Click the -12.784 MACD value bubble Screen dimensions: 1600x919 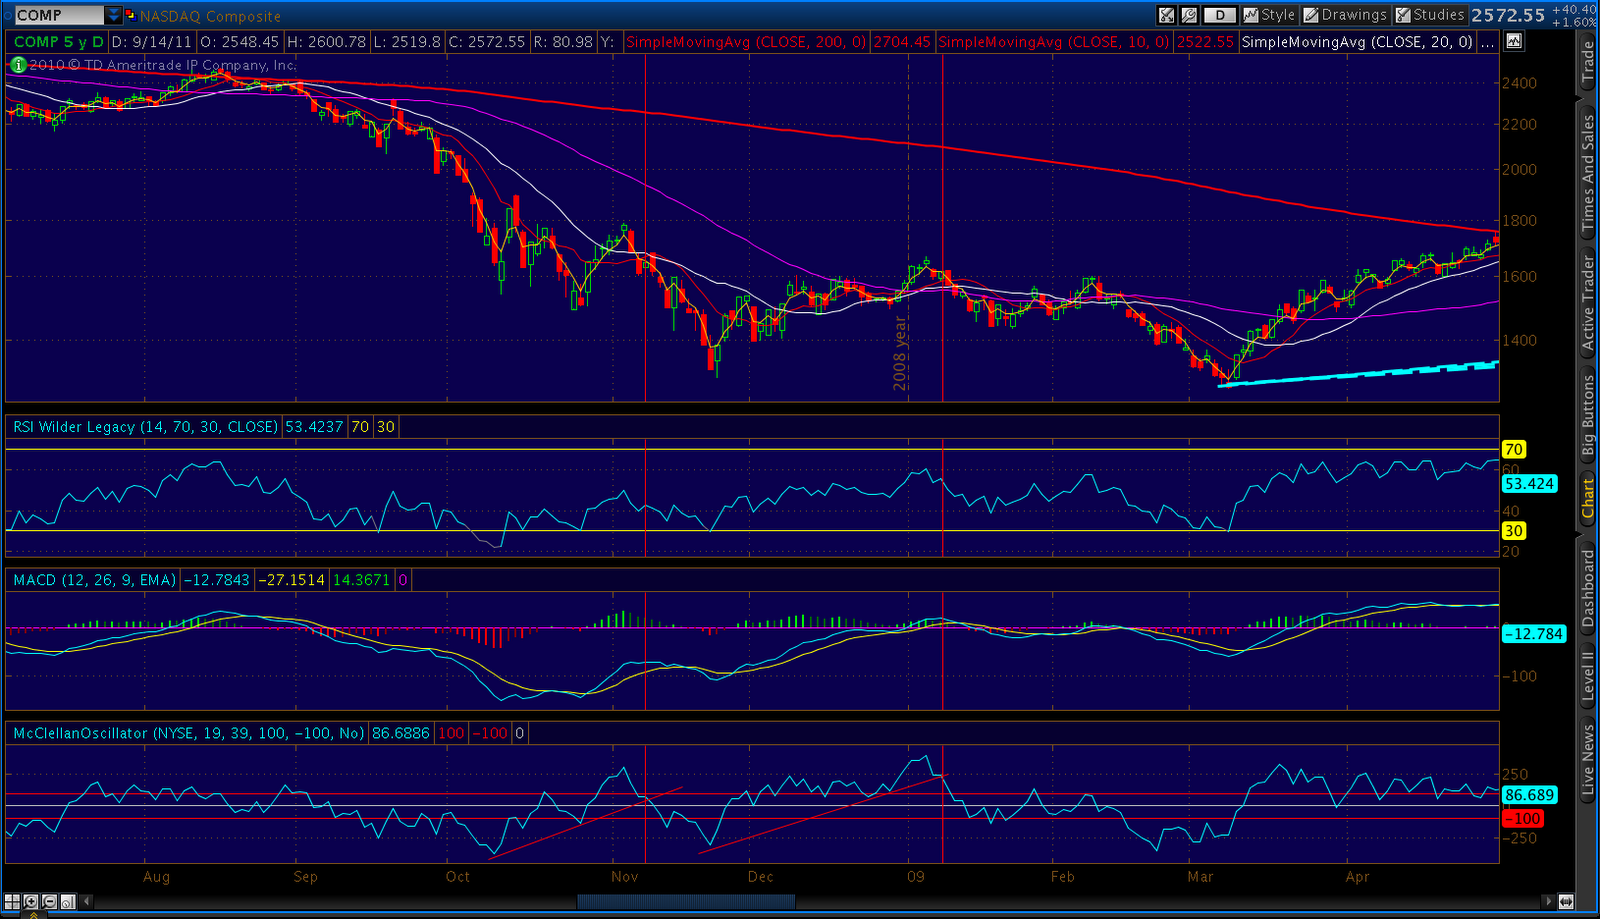1533,634
